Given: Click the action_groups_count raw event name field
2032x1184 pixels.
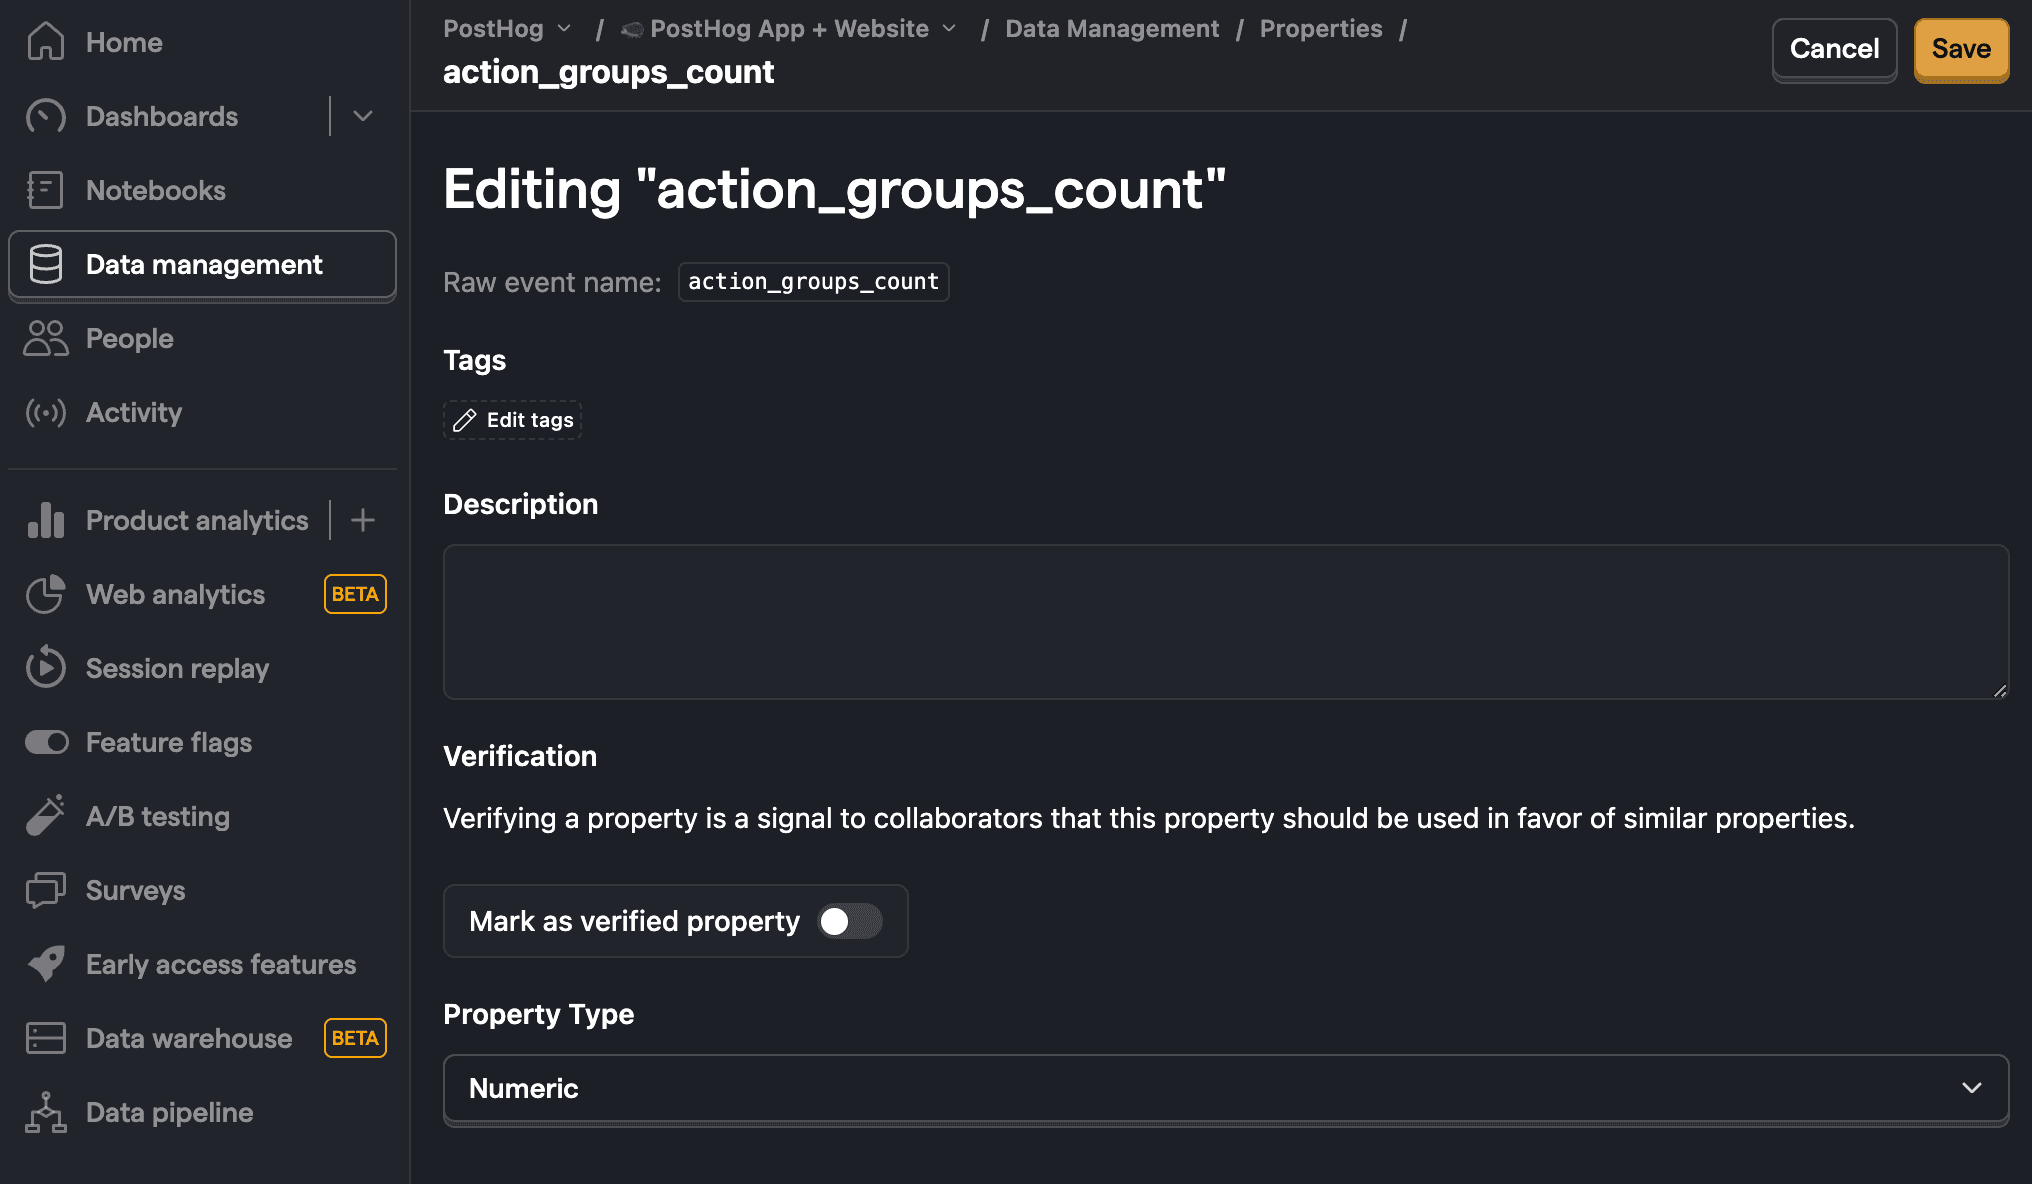Looking at the screenshot, I should (812, 282).
